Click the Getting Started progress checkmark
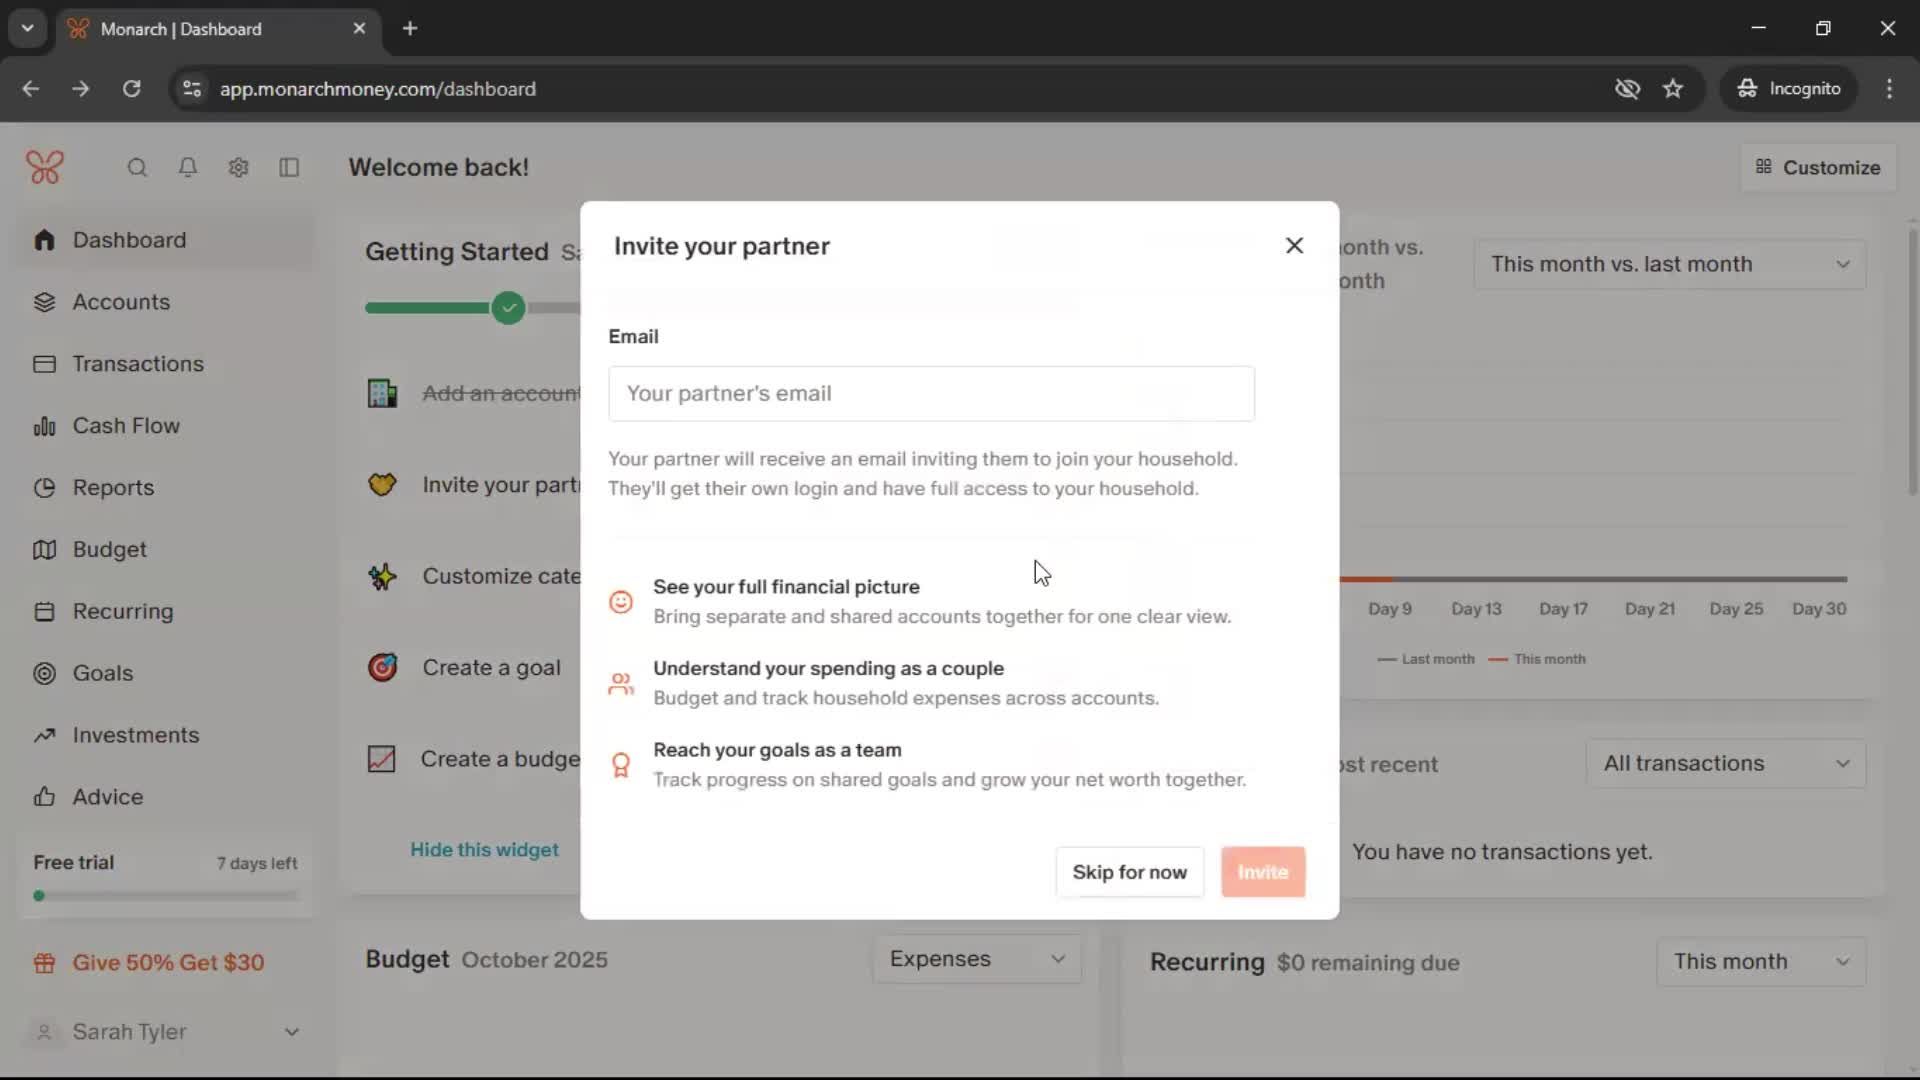1920x1080 pixels. (x=508, y=308)
